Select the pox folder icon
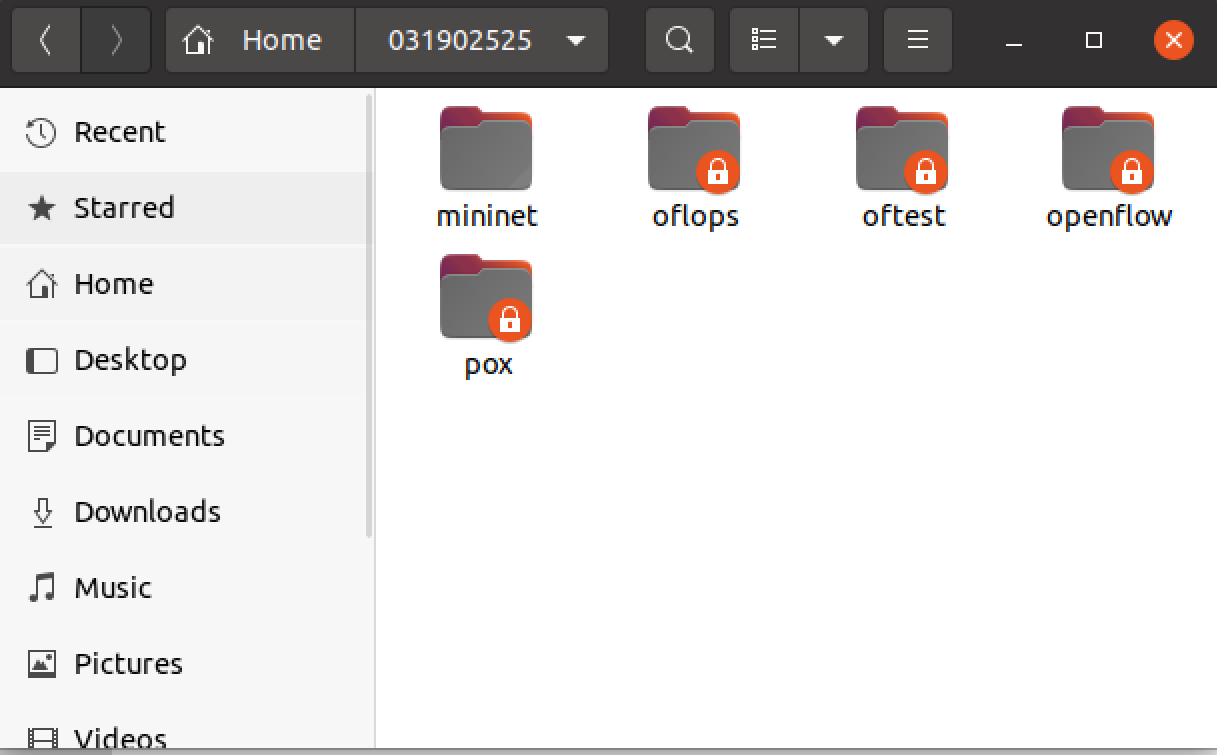The image size is (1217, 755). [x=486, y=297]
